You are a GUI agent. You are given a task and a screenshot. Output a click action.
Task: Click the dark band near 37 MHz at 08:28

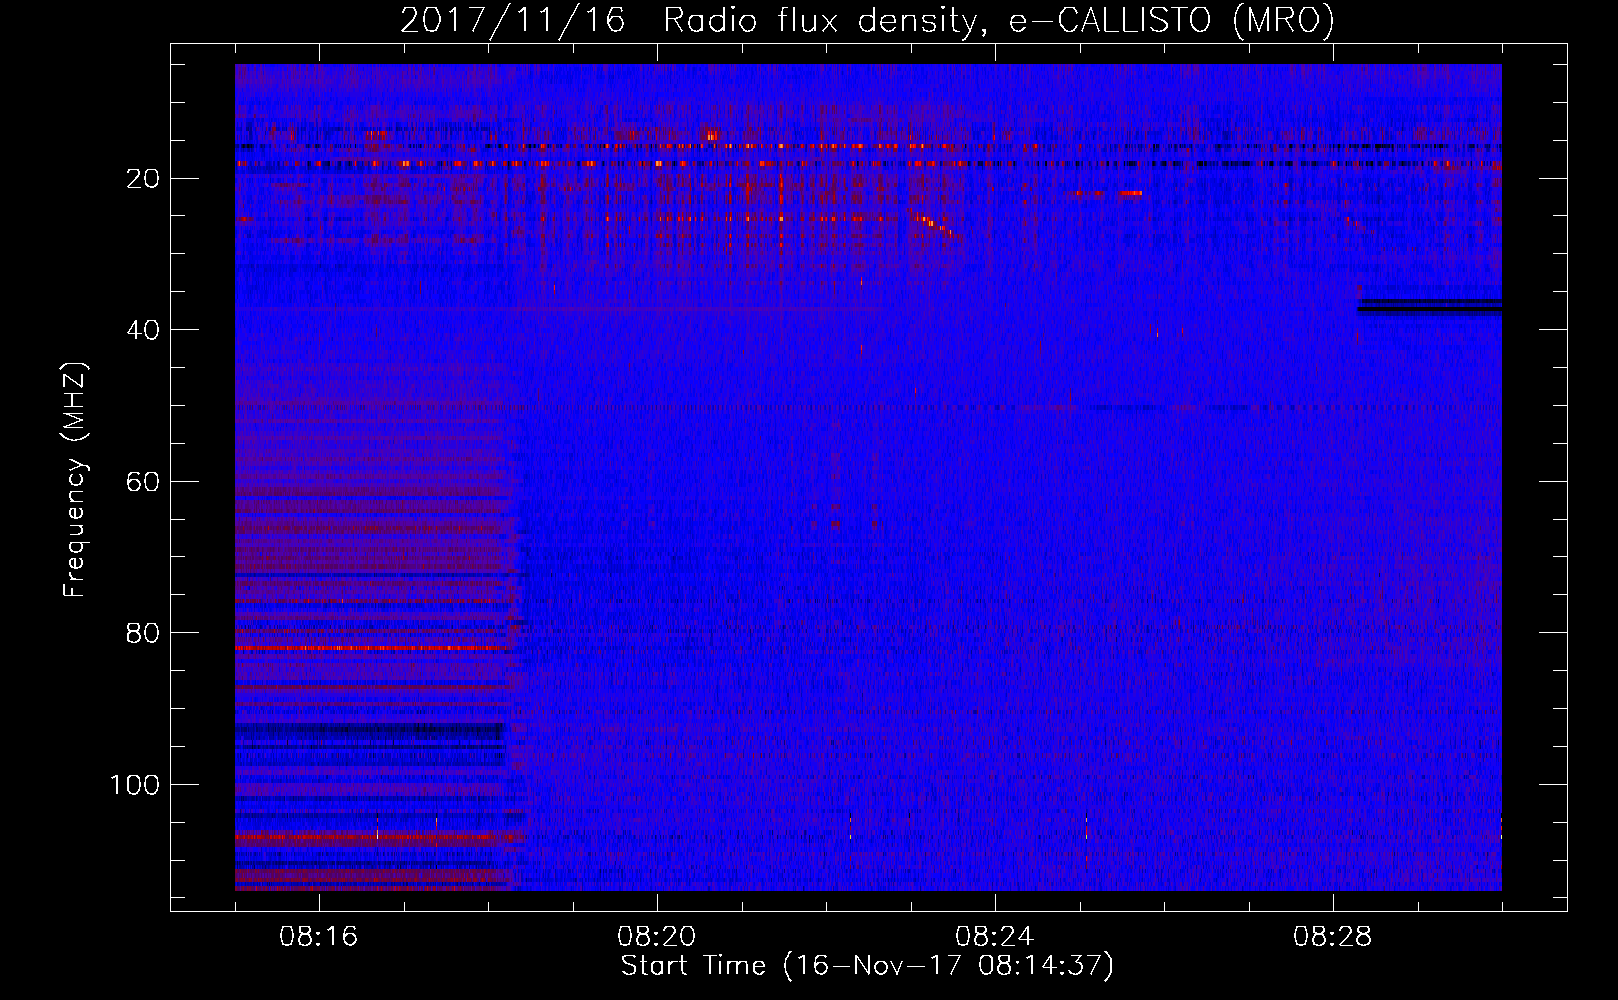[1430, 306]
